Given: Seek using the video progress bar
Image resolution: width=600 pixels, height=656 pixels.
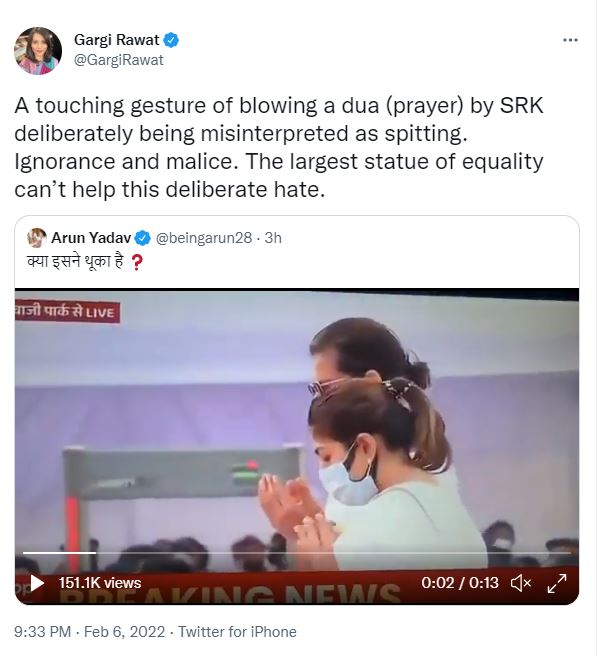Looking at the screenshot, I should tap(300, 553).
